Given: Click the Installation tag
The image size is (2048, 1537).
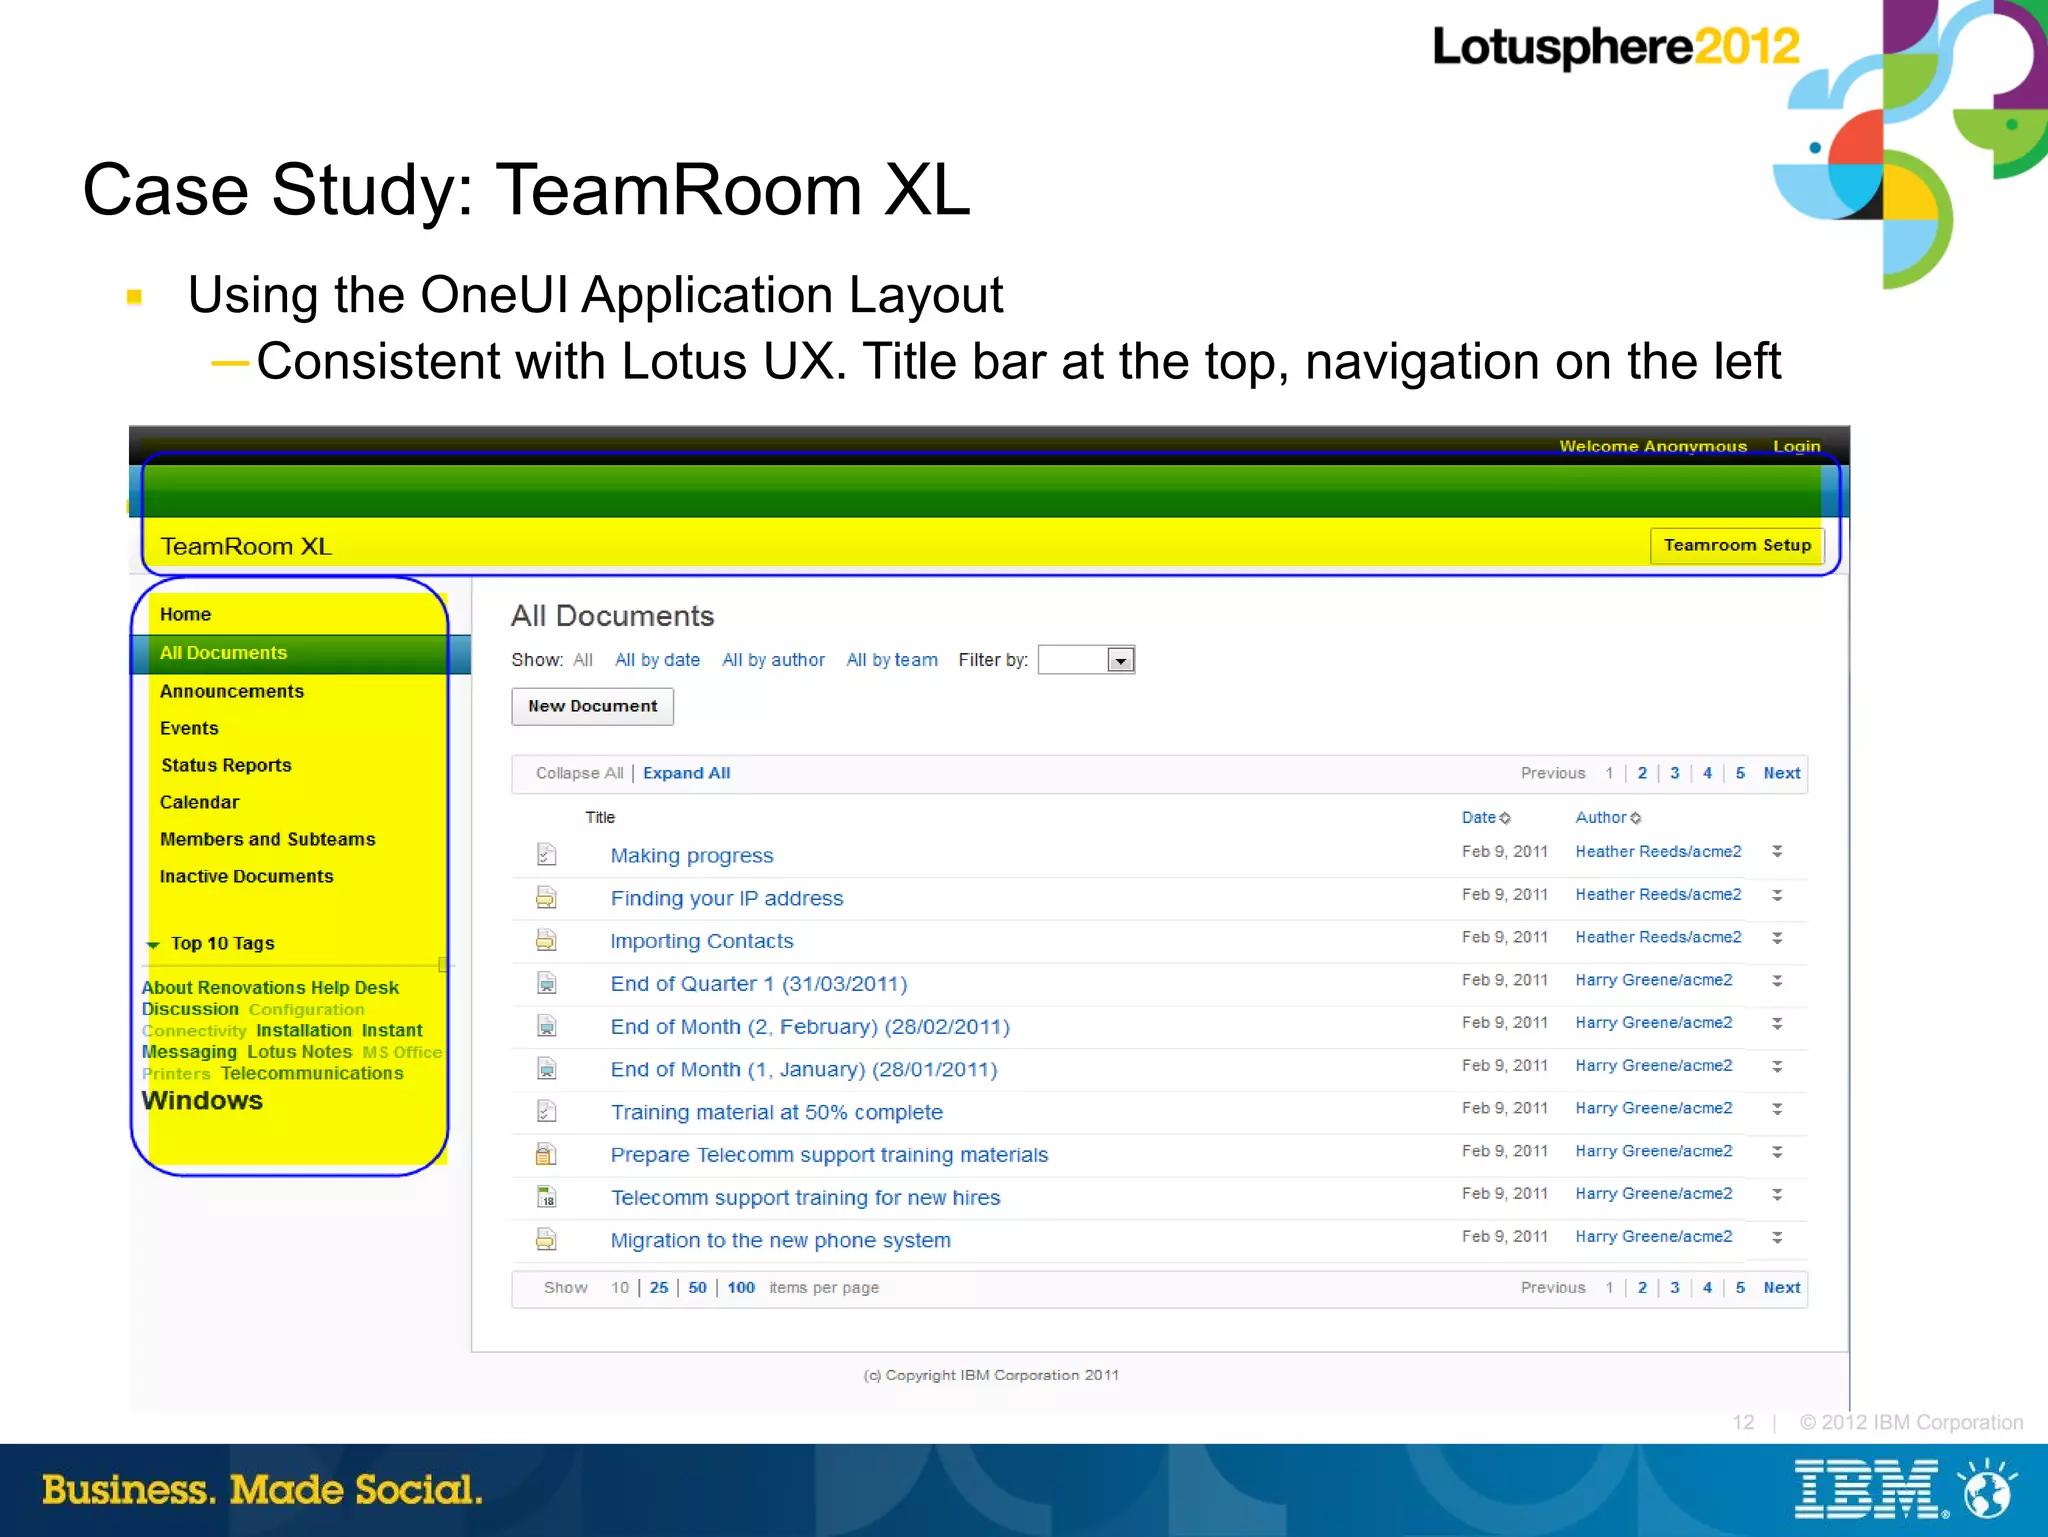Looking at the screenshot, I should click(x=303, y=1030).
